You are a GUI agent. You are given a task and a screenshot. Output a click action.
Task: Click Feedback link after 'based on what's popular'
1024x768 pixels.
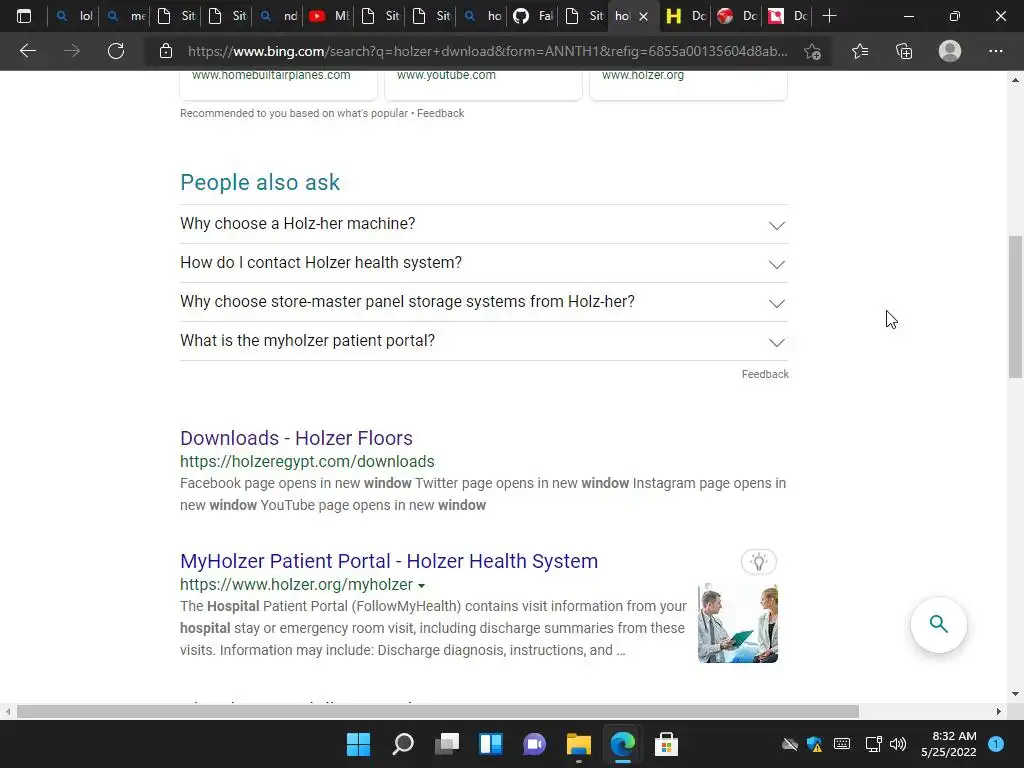[x=440, y=113]
